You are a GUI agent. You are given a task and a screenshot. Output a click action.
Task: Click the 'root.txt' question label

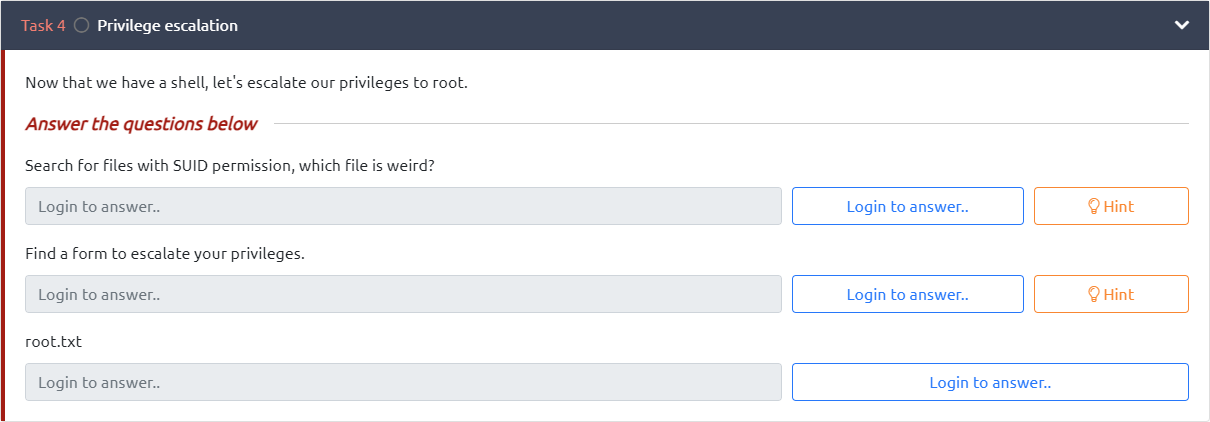pyautogui.click(x=53, y=341)
